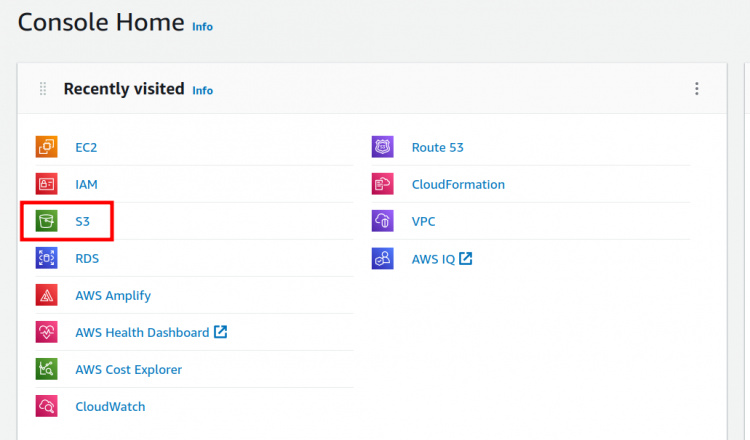Navigate to the Route 53 link
This screenshot has height=440, width=750.
coord(437,147)
